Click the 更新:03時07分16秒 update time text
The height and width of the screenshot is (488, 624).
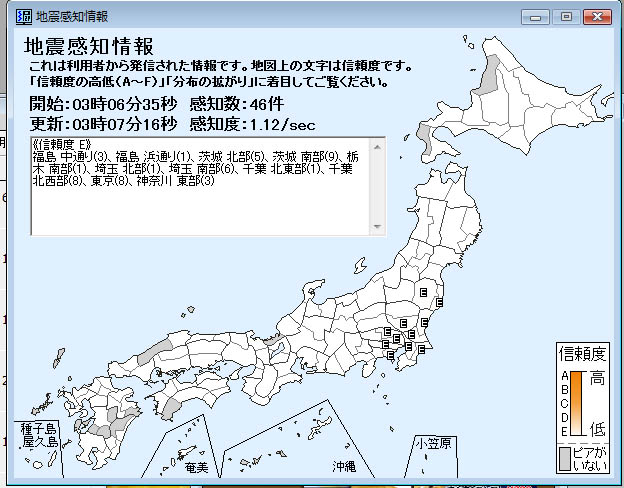click(x=103, y=124)
